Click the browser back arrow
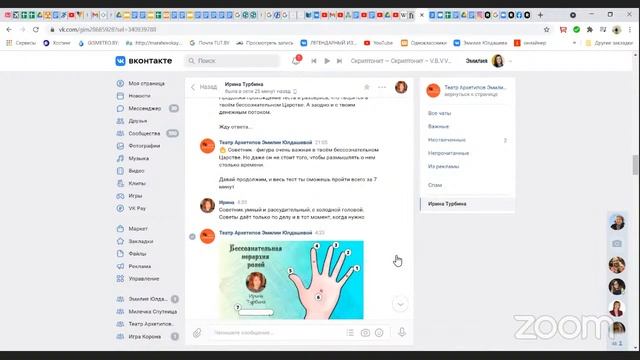Screen dimensions: 640x360 (x=9, y=29)
